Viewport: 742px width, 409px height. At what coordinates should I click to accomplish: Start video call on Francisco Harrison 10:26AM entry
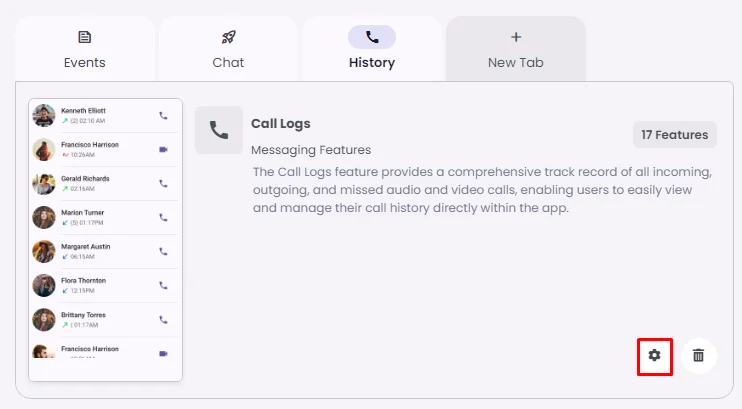(x=163, y=150)
